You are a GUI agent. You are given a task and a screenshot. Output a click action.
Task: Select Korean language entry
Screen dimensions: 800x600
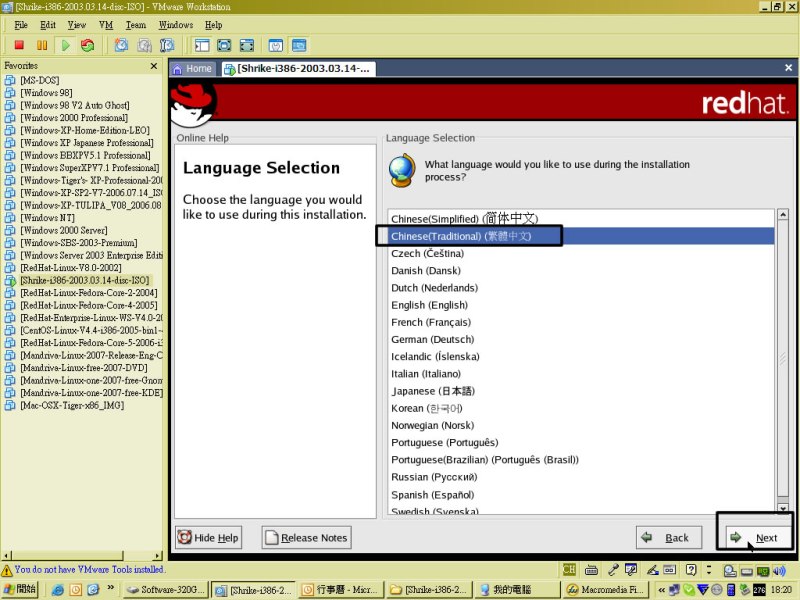tap(581, 408)
